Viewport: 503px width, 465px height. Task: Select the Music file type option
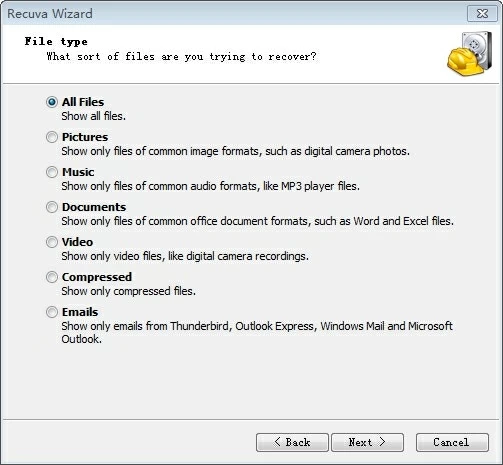(x=52, y=172)
